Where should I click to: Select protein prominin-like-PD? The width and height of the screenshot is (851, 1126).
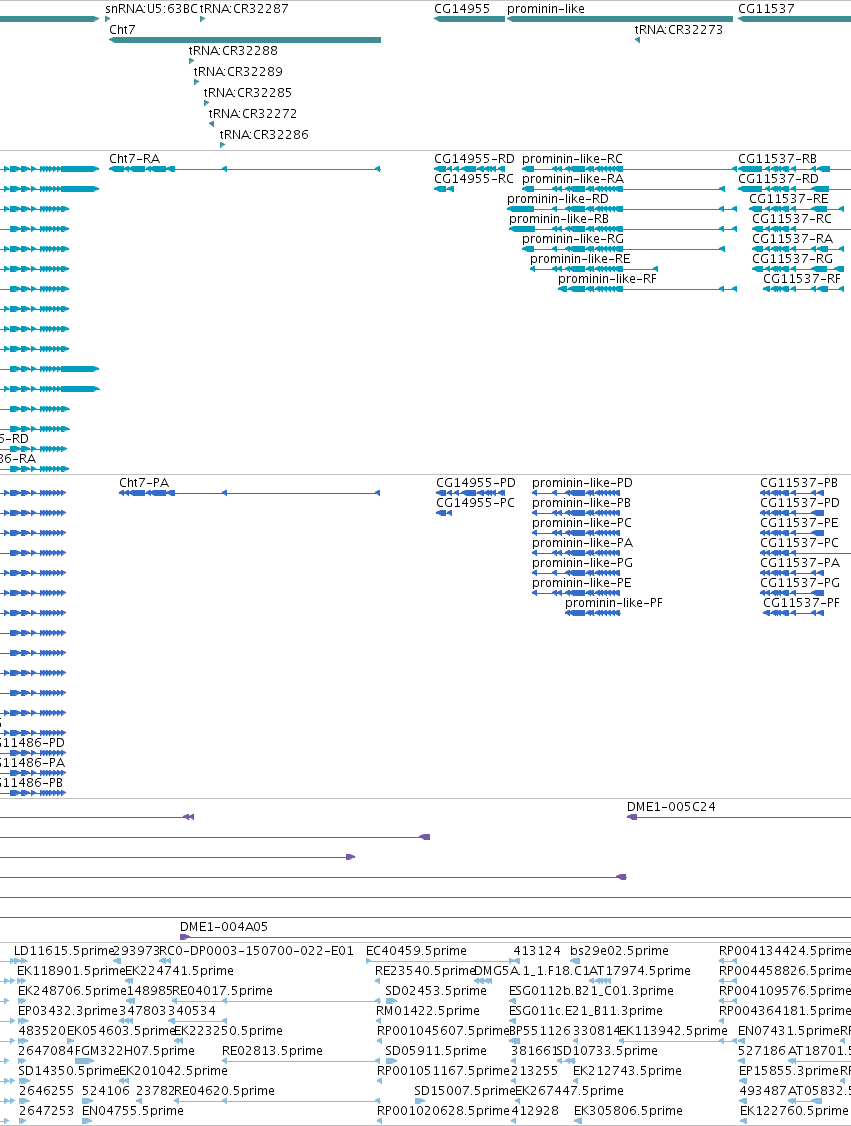[582, 483]
